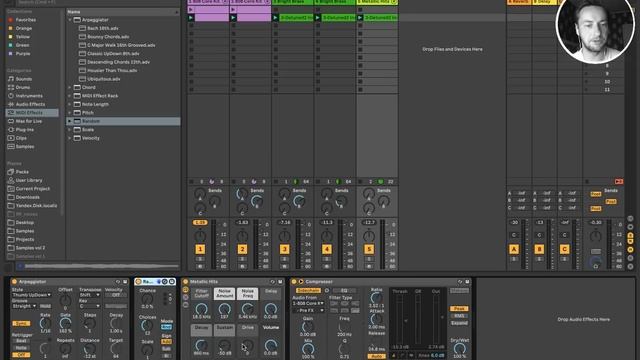This screenshot has height=360, width=640.
Task: Select MIDI Effects category
Action: click(32, 113)
